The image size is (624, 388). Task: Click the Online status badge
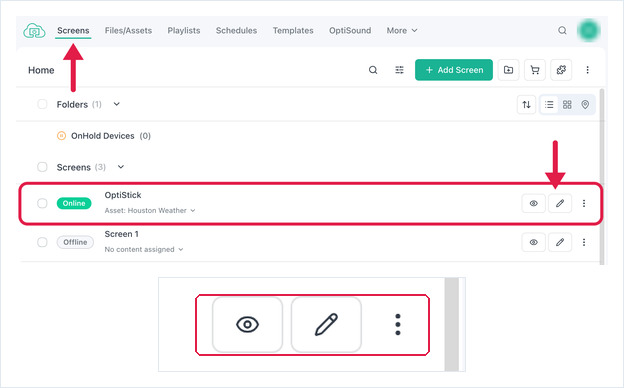click(74, 203)
